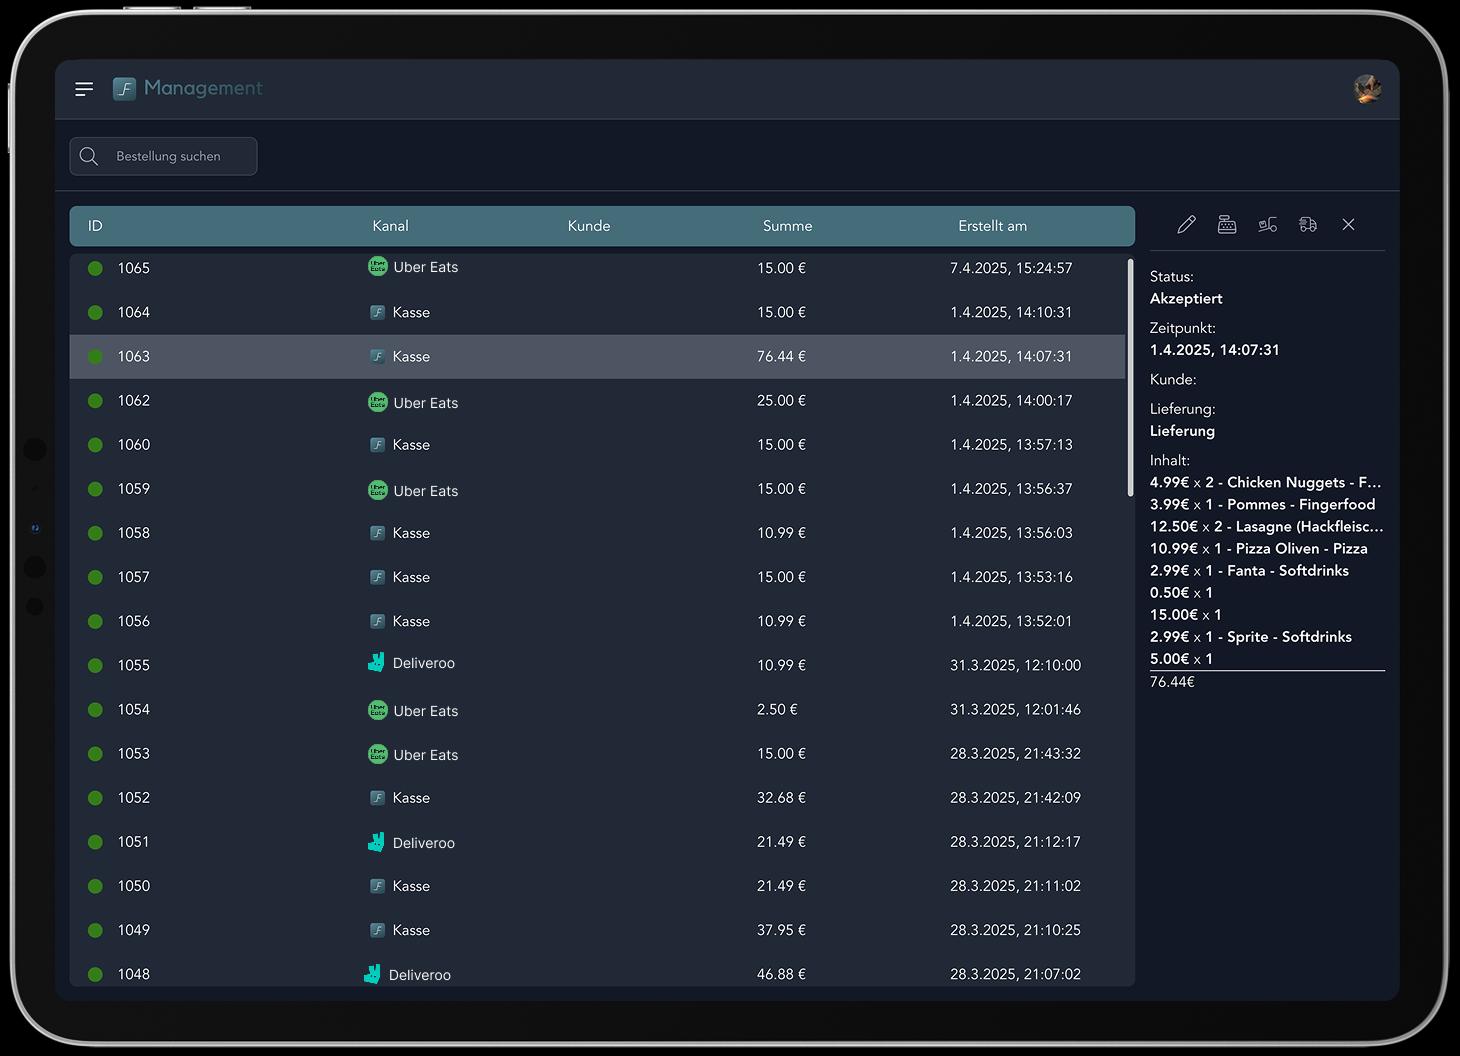1460x1056 pixels.
Task: Sort by the Erstellt am column header
Action: tap(992, 226)
